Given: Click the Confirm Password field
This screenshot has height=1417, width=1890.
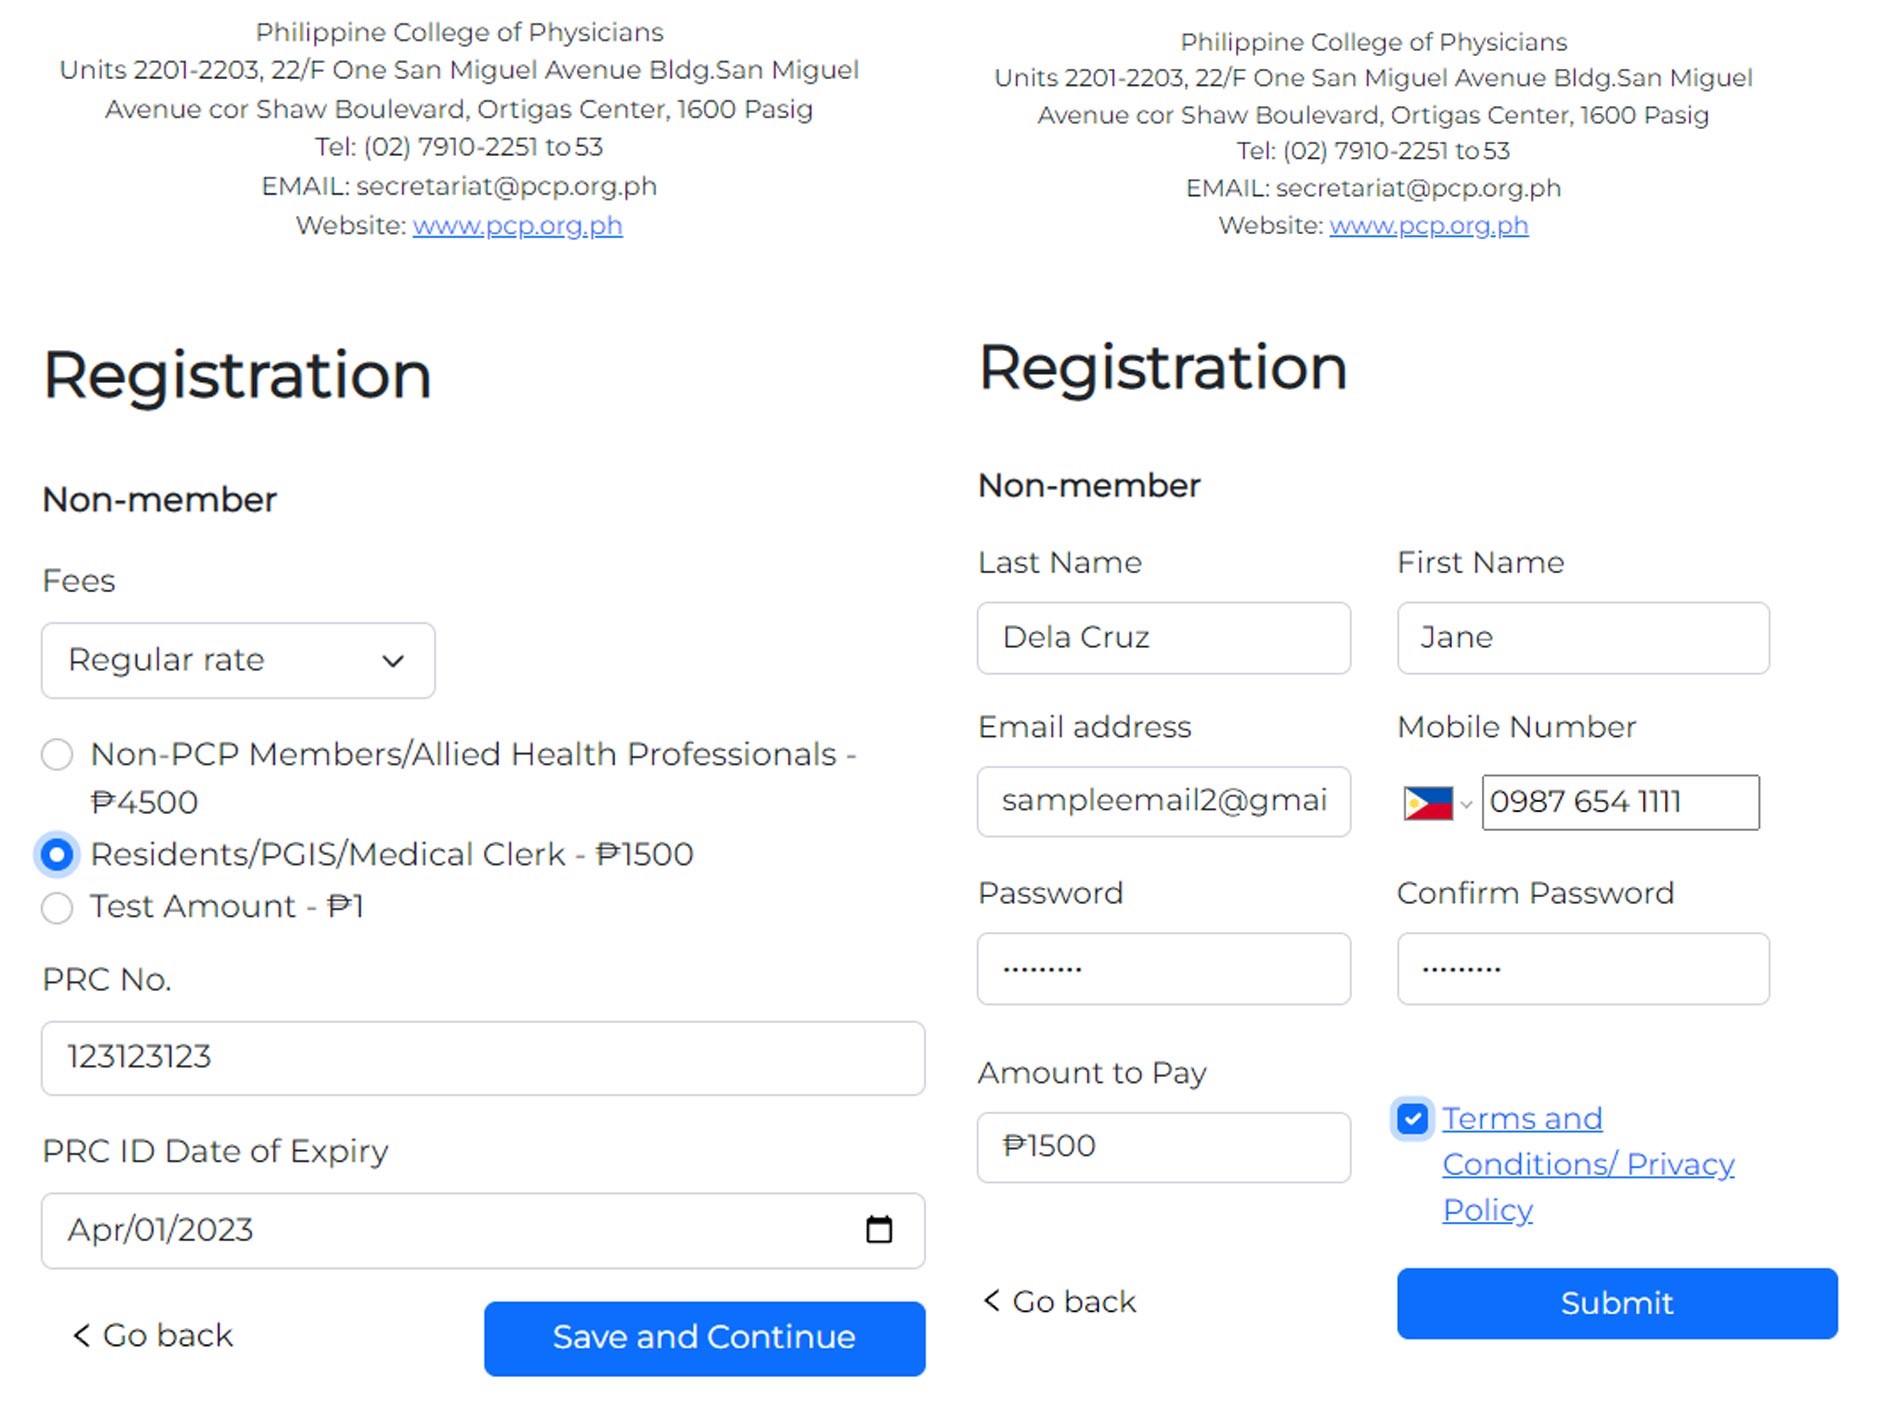Looking at the screenshot, I should (1582, 968).
